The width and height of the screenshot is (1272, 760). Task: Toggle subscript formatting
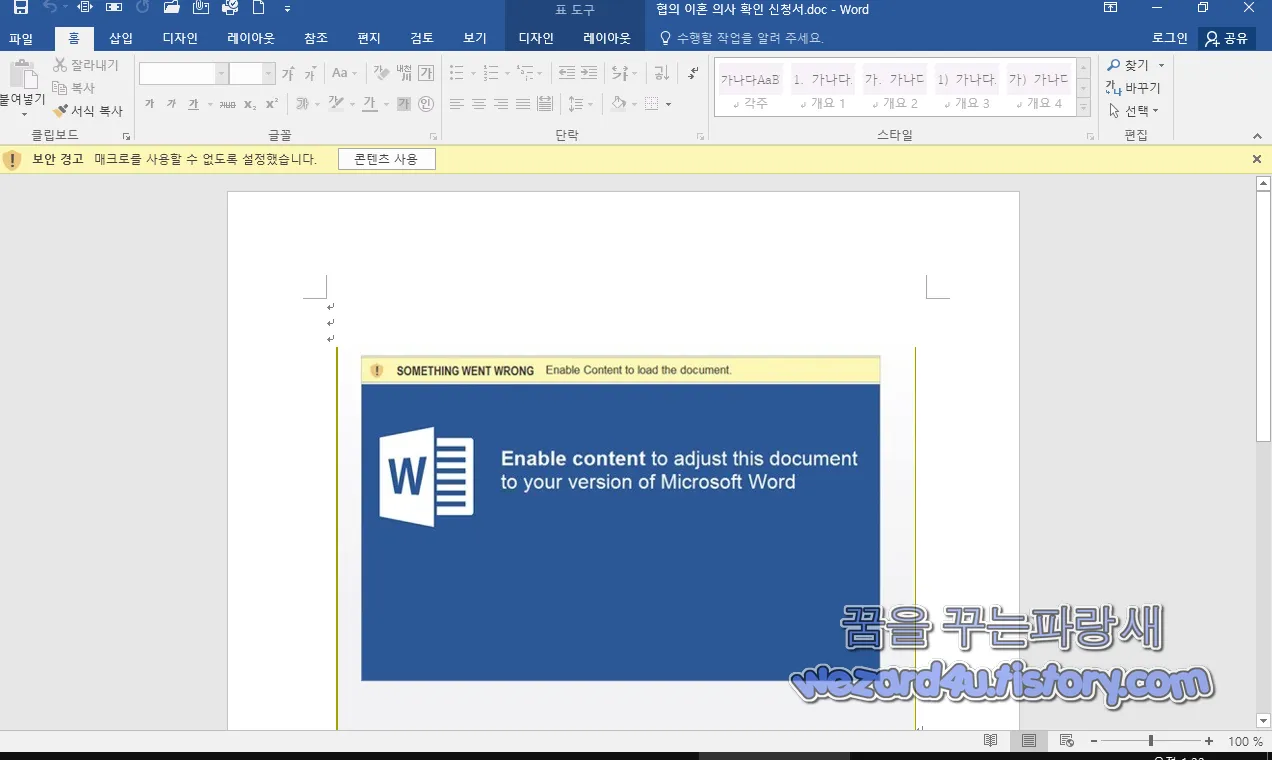click(250, 104)
